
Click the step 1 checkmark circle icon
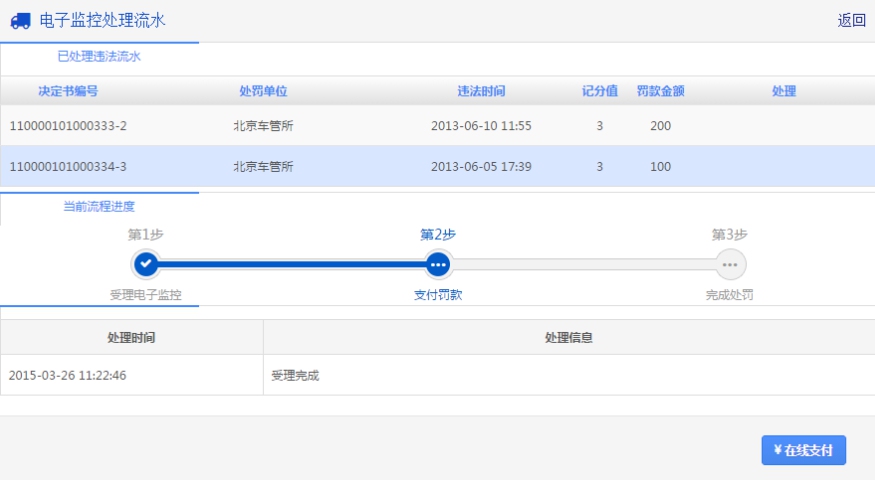pos(146,264)
